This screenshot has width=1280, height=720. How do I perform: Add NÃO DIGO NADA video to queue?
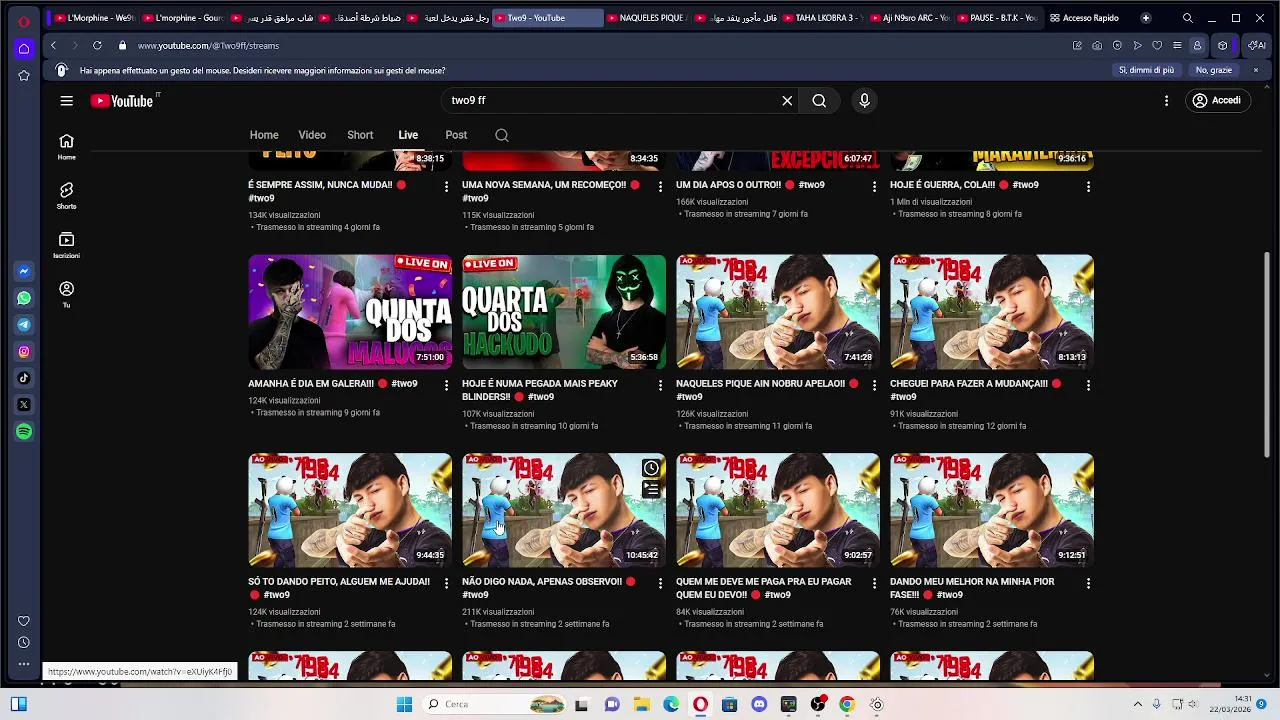pos(651,489)
